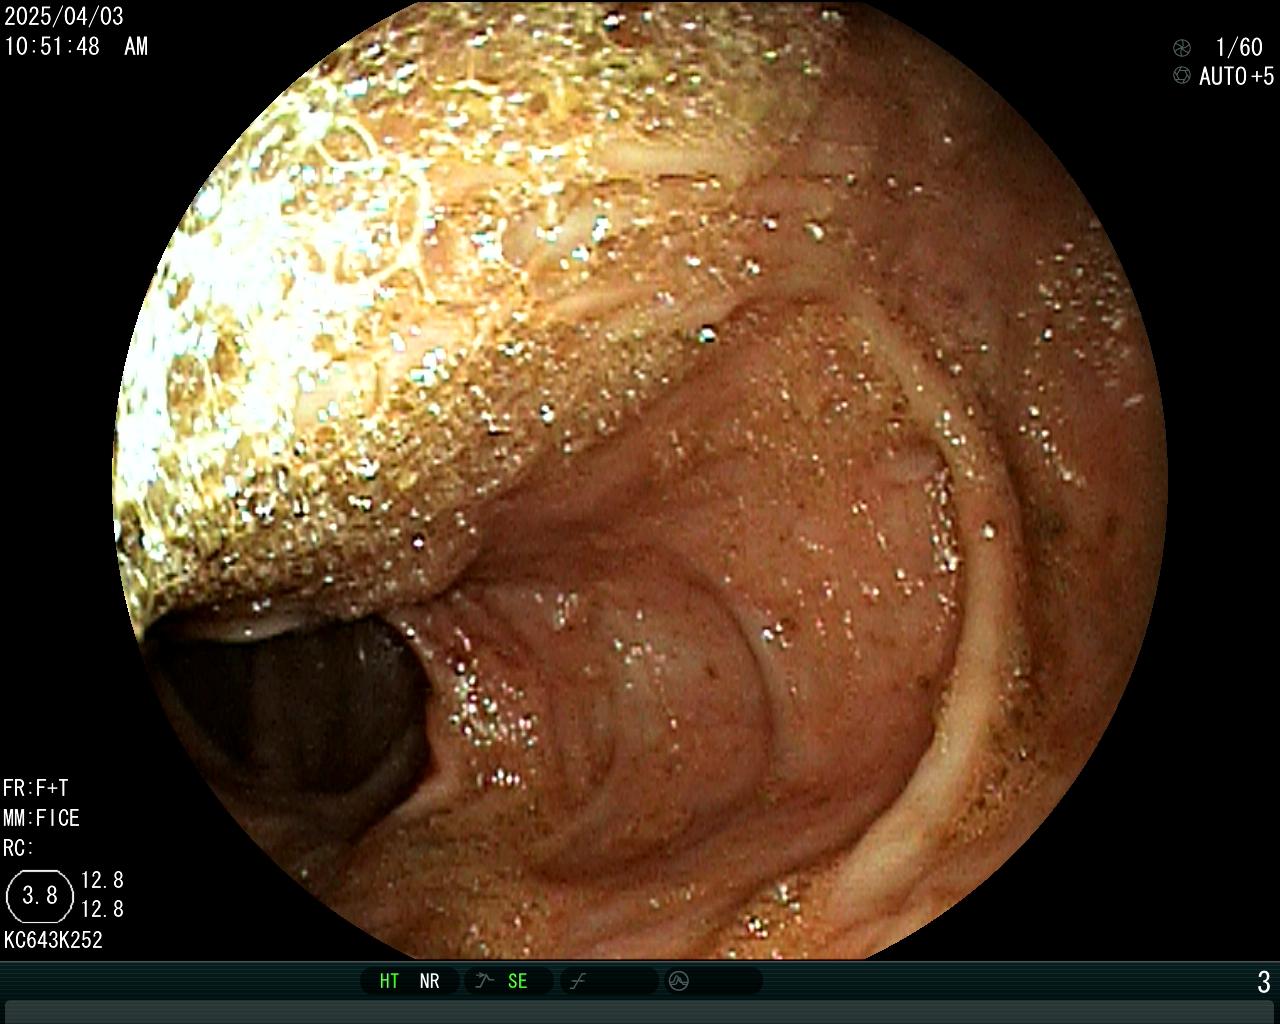This screenshot has height=1024, width=1280.
Task: Click the FR:F+T label
Action: (x=36, y=788)
